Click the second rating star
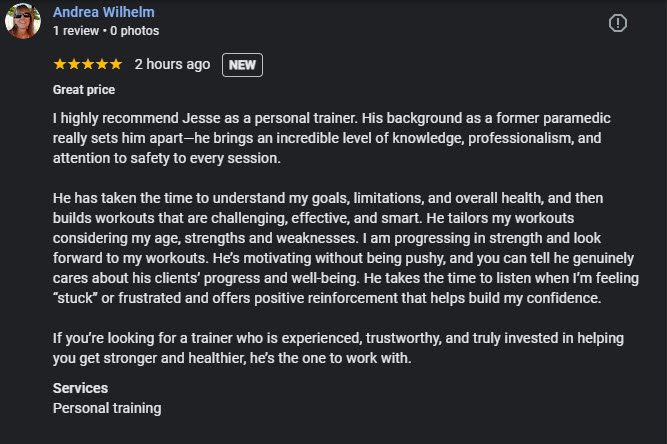Viewport: 667px width, 444px height. point(73,64)
